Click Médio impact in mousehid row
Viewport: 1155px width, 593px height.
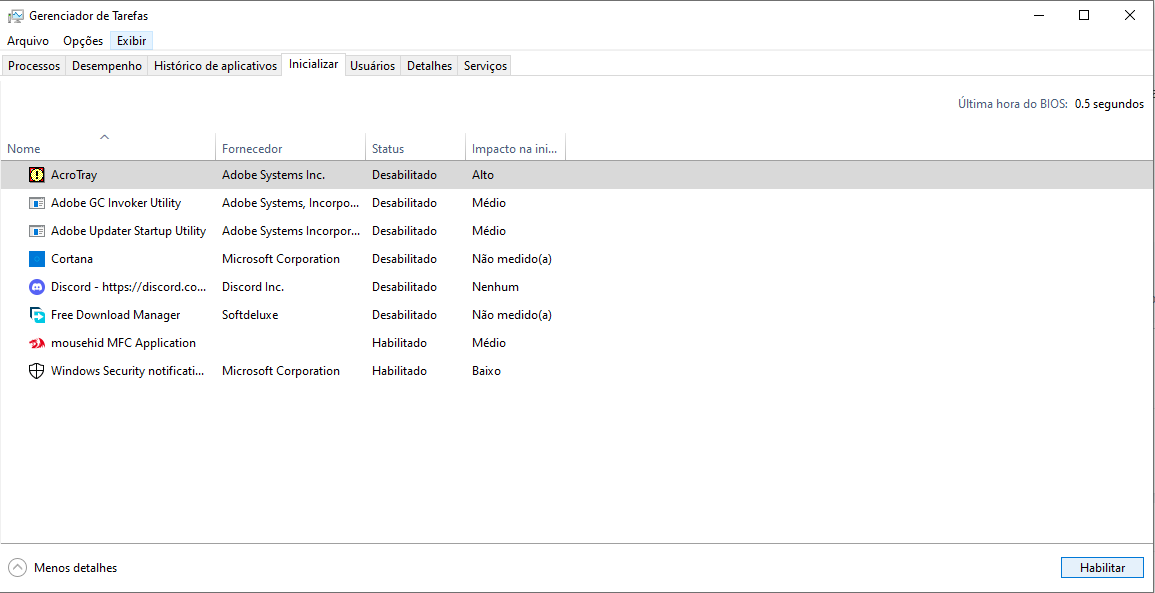click(489, 343)
